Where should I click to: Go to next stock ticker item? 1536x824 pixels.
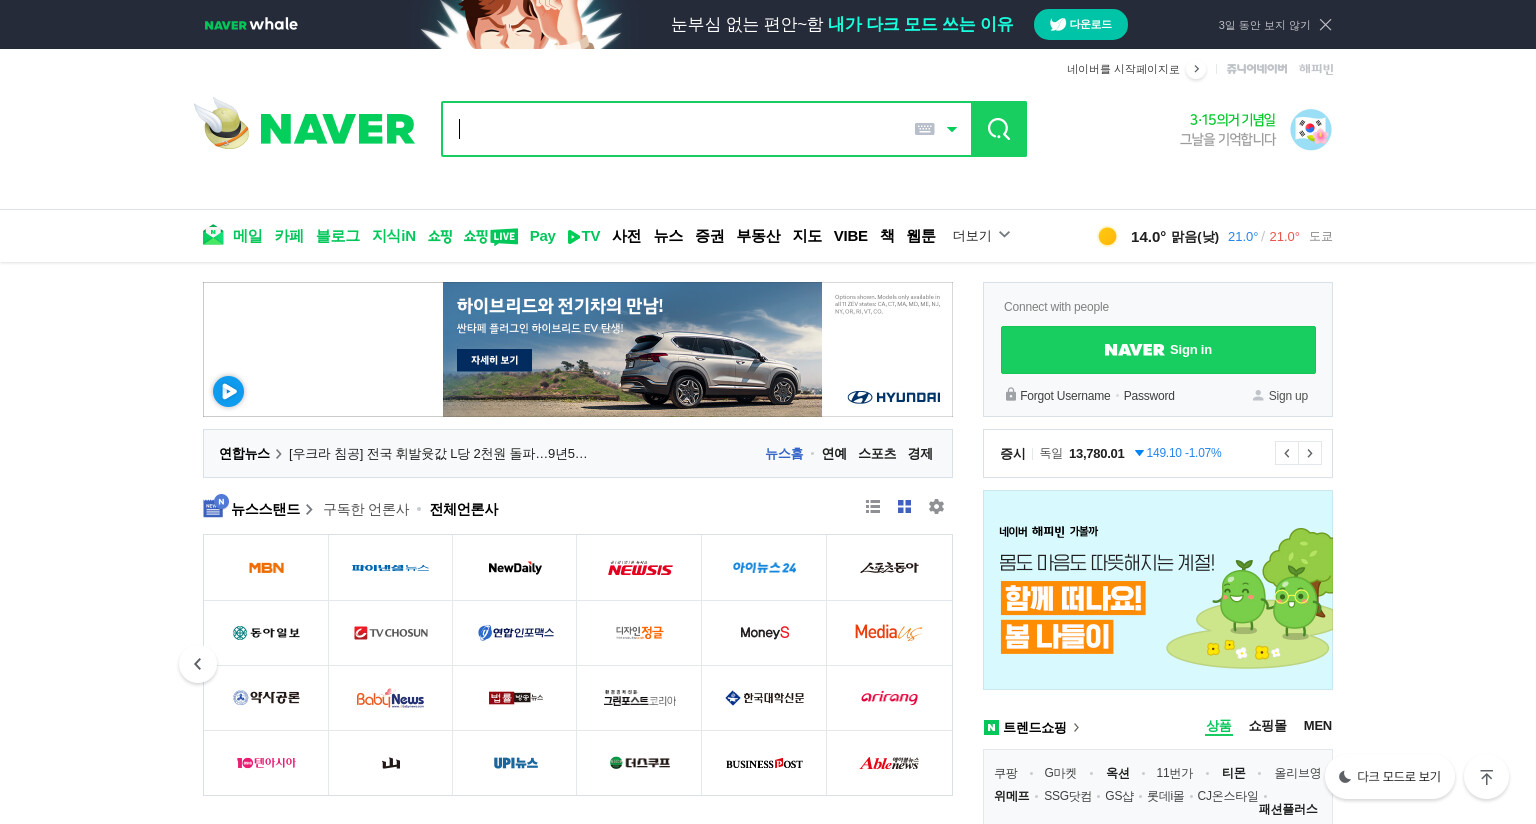coord(1310,453)
